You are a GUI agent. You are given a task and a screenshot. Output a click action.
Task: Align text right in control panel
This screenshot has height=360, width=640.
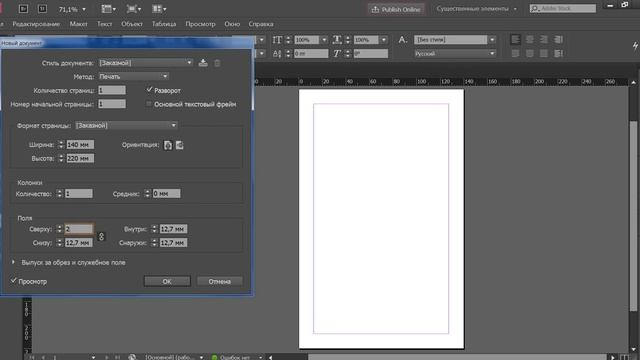(x=544, y=39)
